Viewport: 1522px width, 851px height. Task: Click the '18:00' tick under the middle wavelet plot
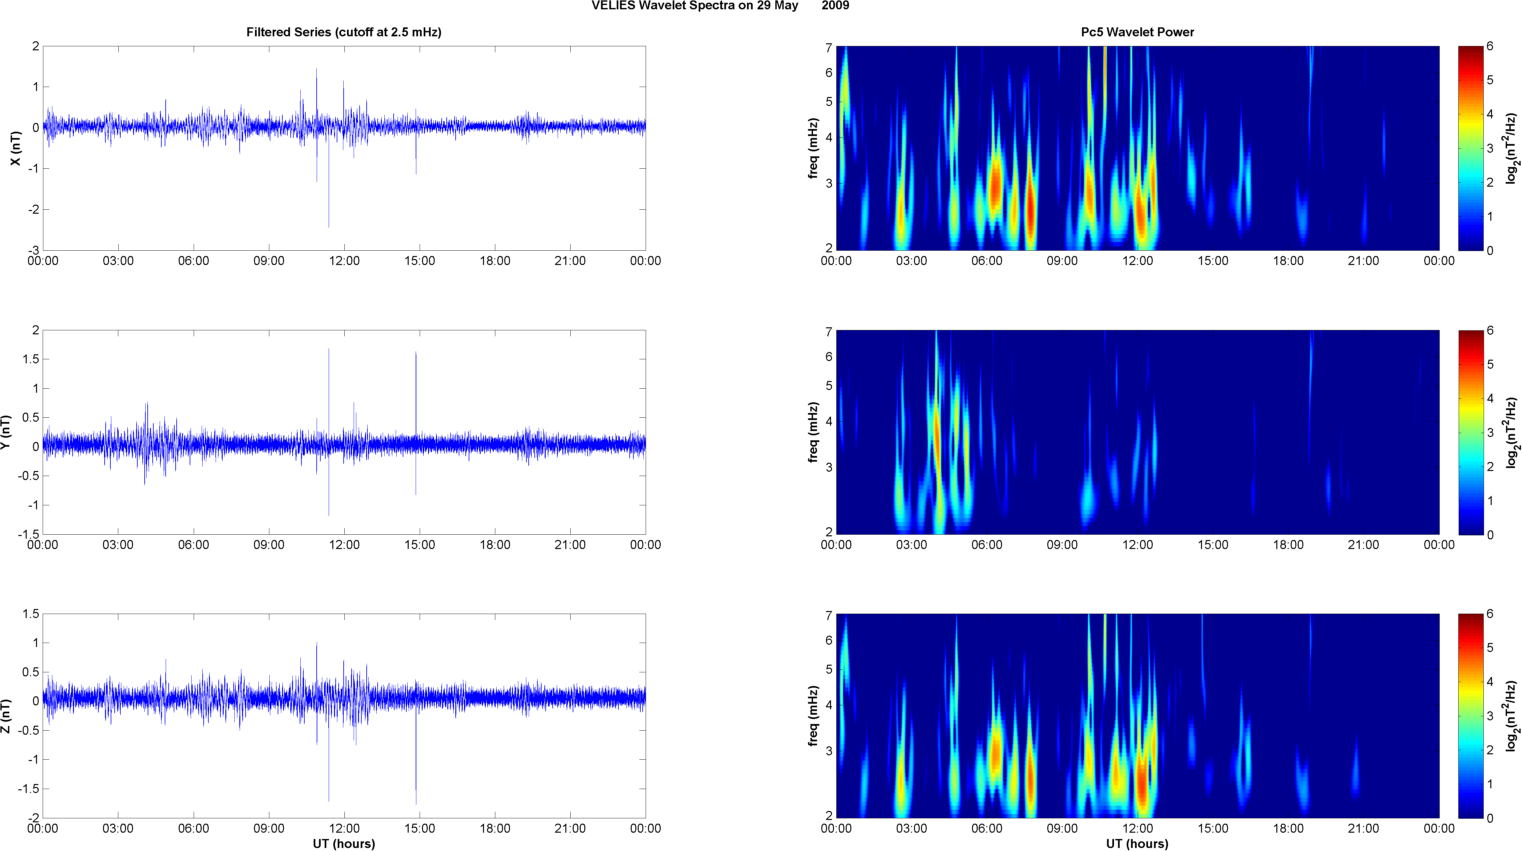point(1288,545)
